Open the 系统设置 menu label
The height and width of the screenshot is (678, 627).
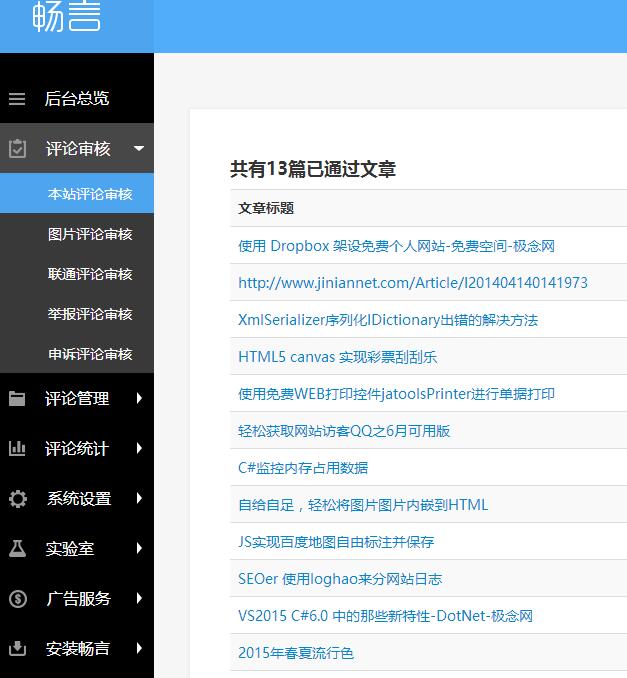point(79,499)
